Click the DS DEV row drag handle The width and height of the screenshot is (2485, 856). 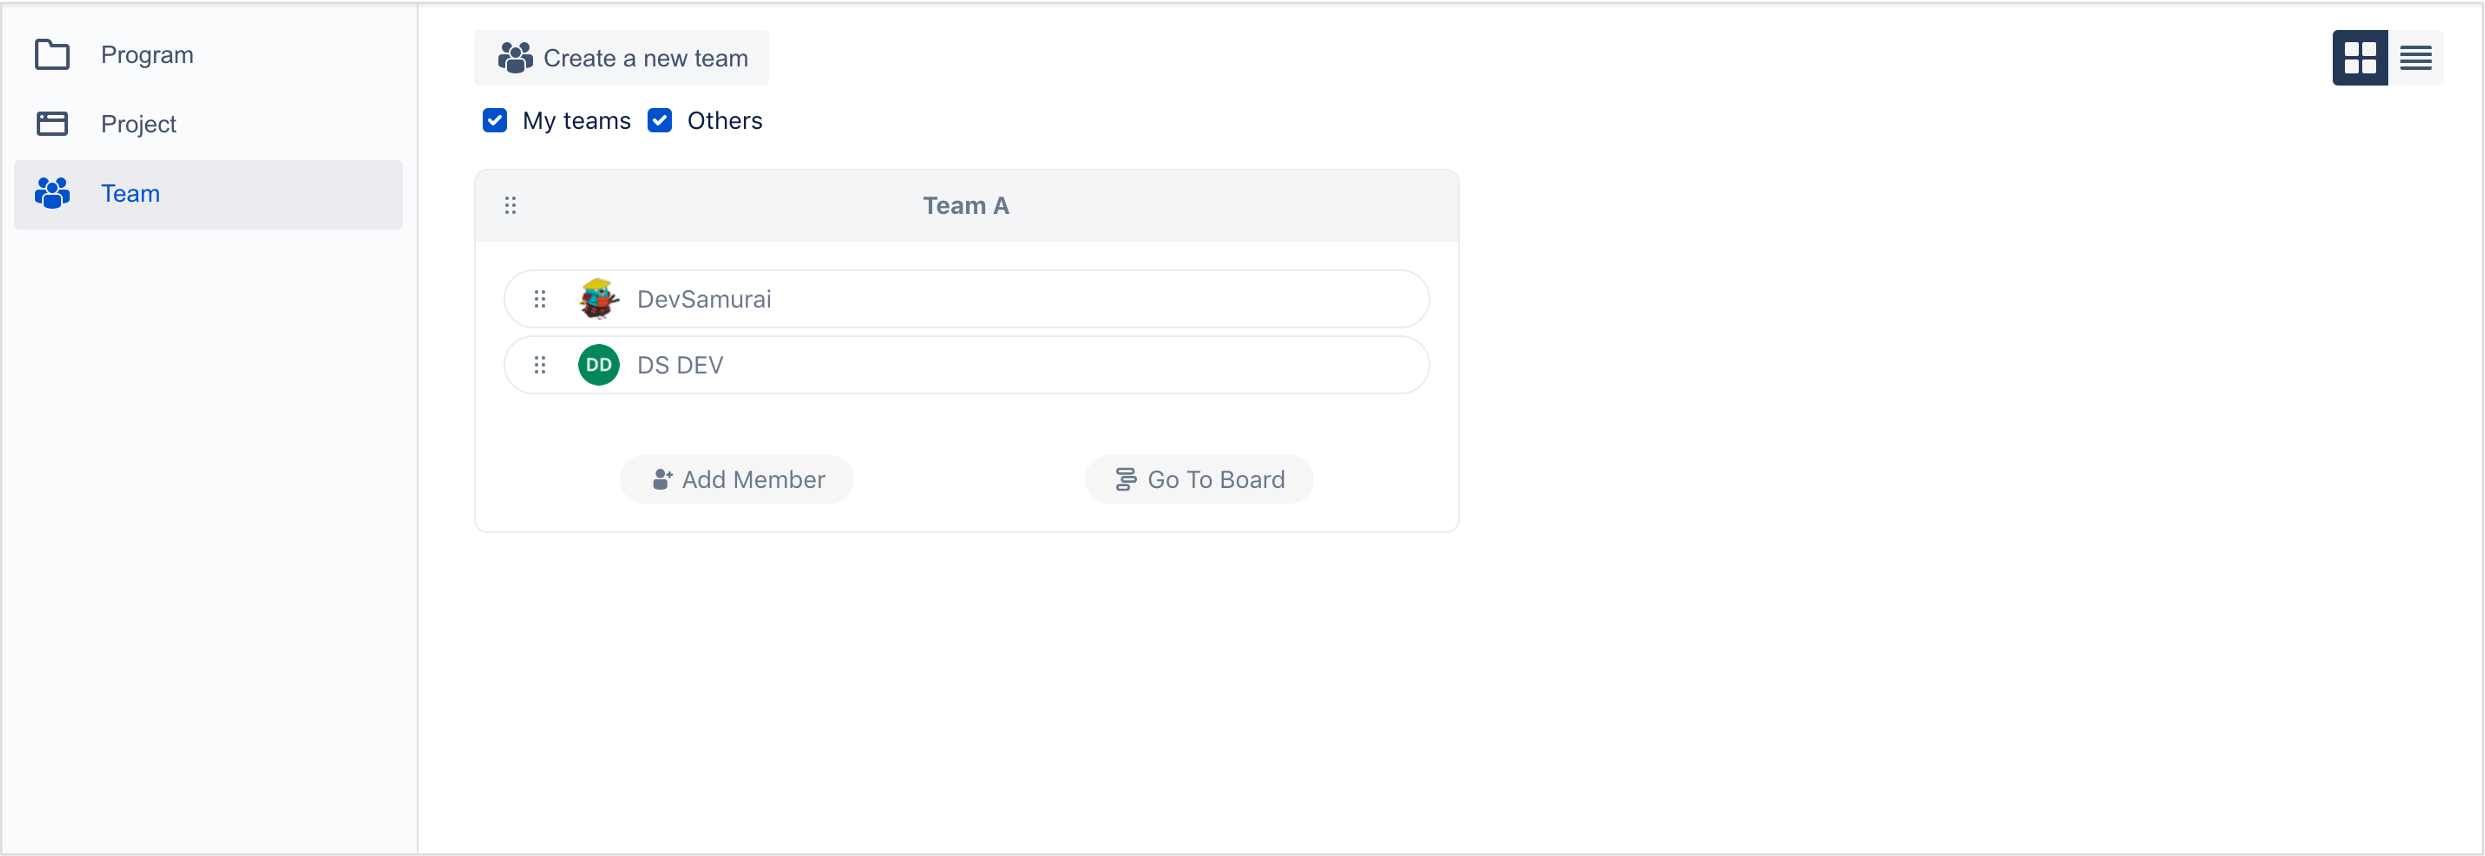pos(540,365)
